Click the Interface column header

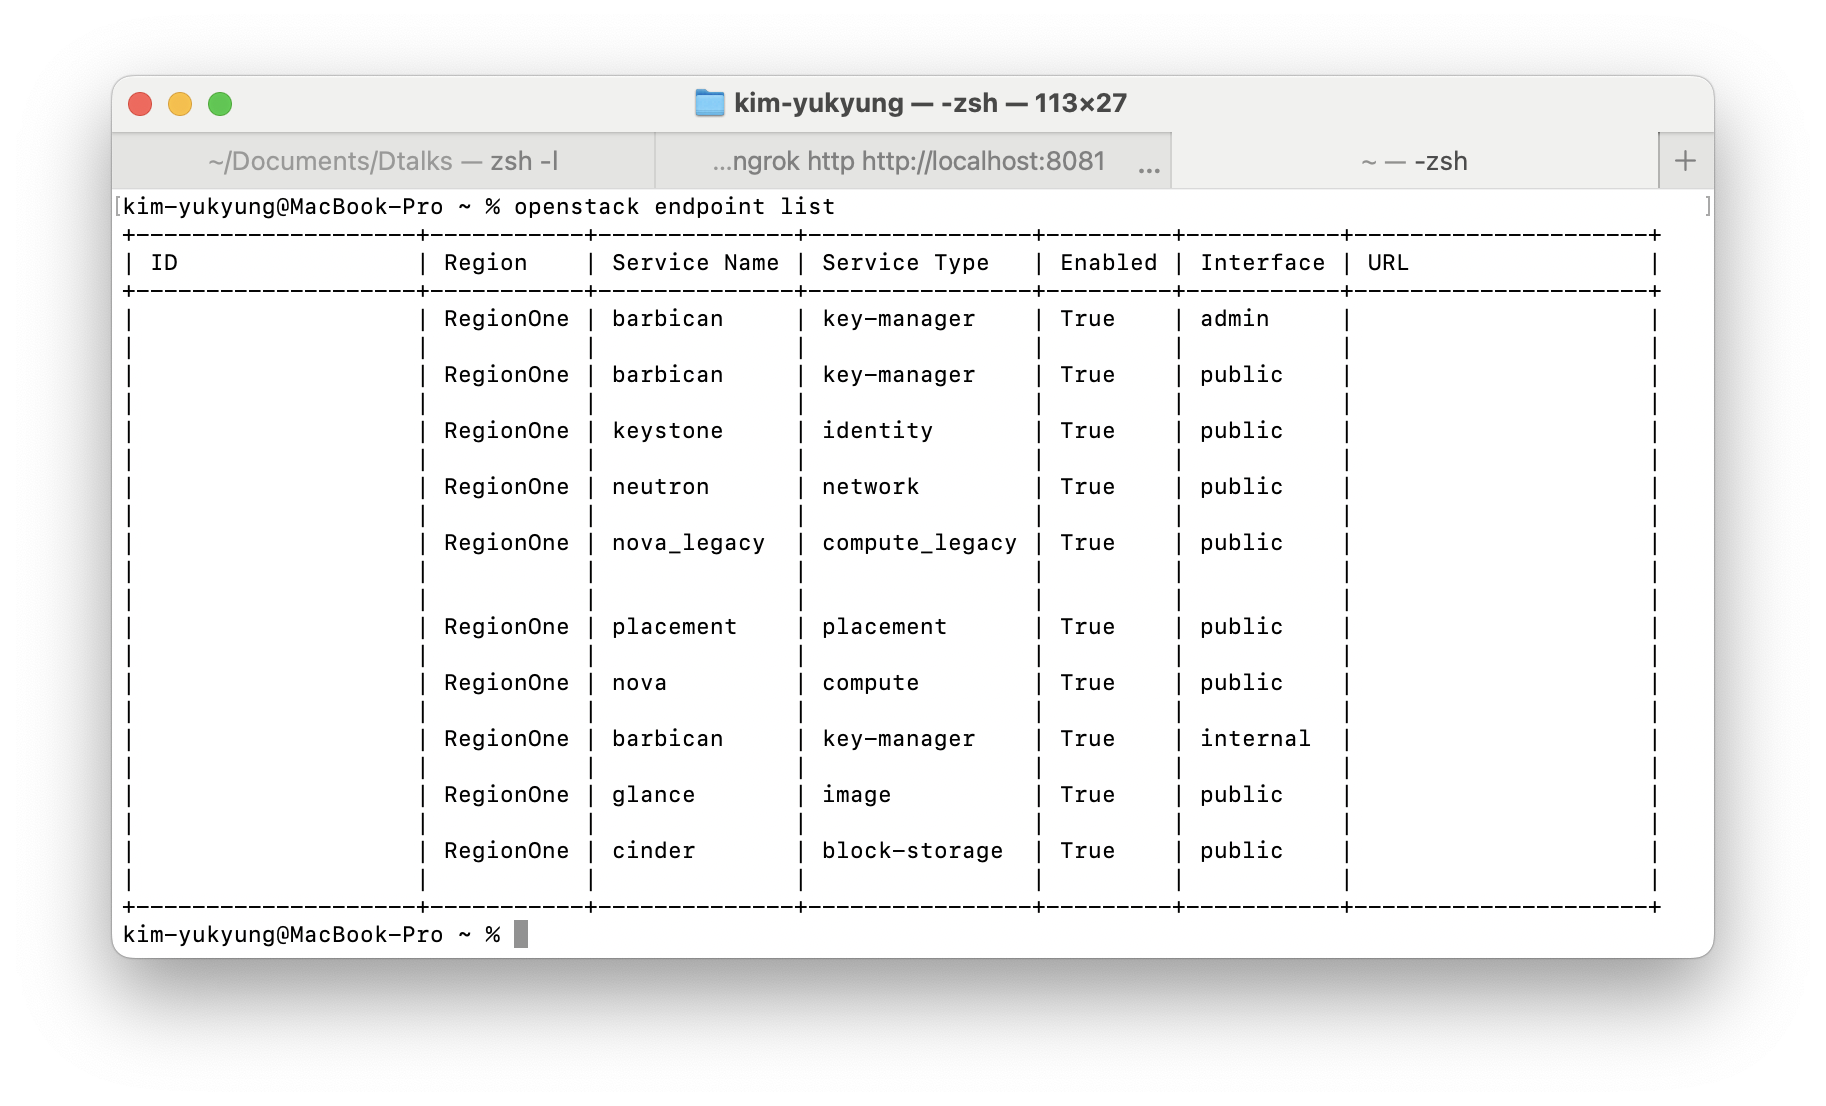[1262, 263]
